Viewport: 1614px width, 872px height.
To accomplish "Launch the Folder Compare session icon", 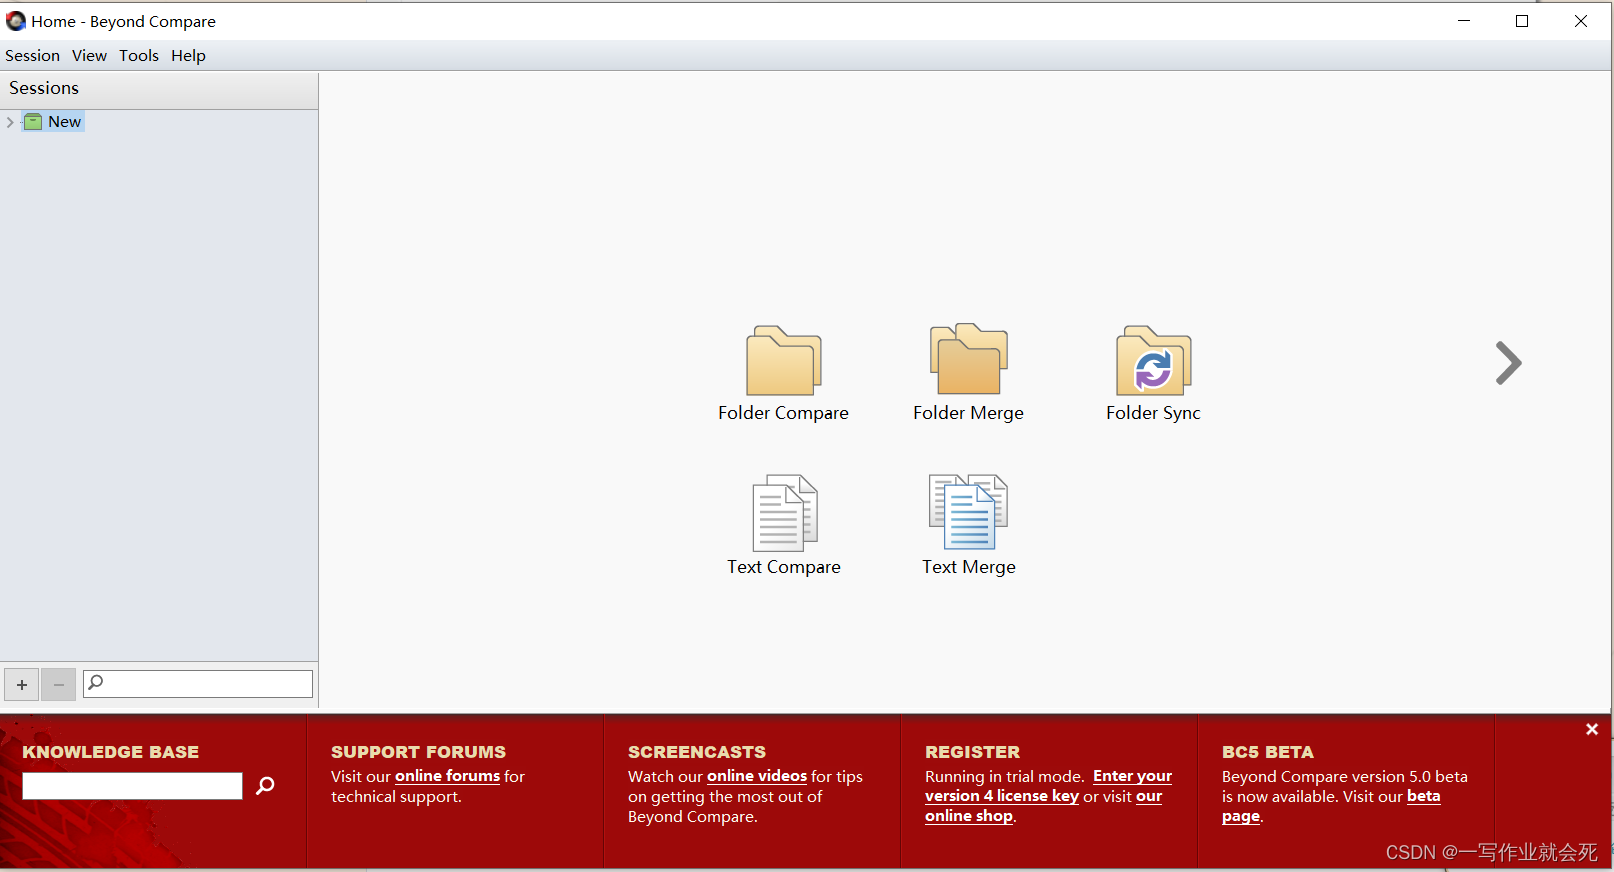I will 783,360.
